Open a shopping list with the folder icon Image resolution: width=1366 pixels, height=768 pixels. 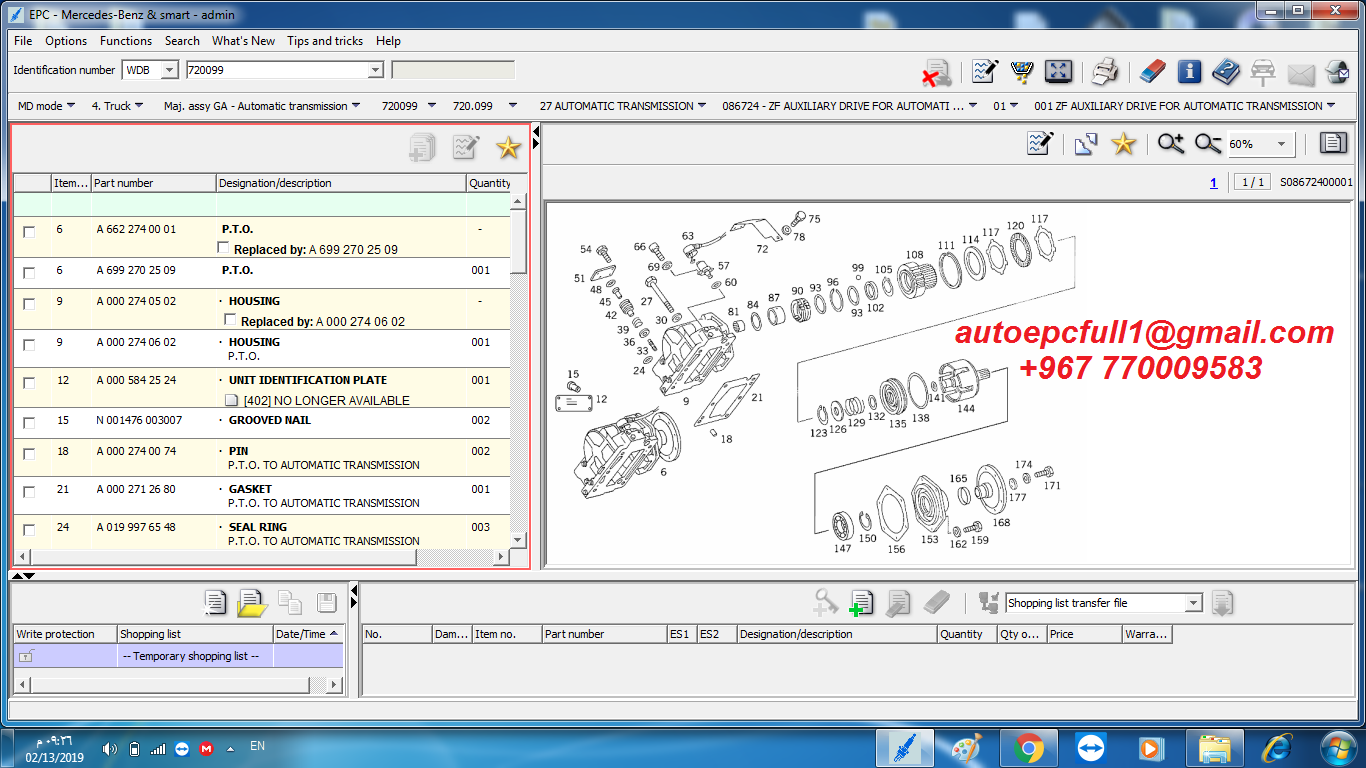(252, 602)
